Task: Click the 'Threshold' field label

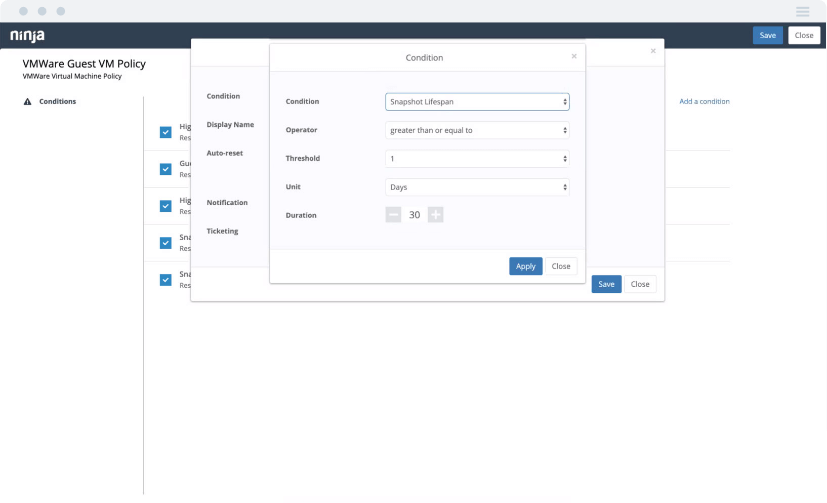Action: point(303,158)
